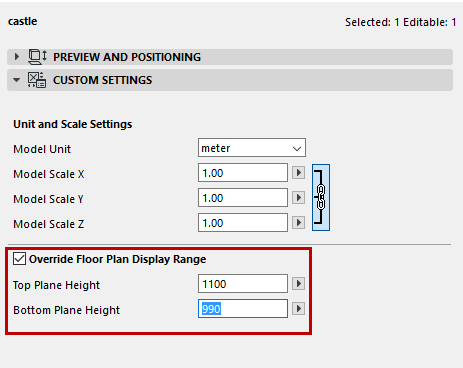The image size is (463, 368).
Task: Open the Model Unit dropdown
Action: click(x=252, y=148)
